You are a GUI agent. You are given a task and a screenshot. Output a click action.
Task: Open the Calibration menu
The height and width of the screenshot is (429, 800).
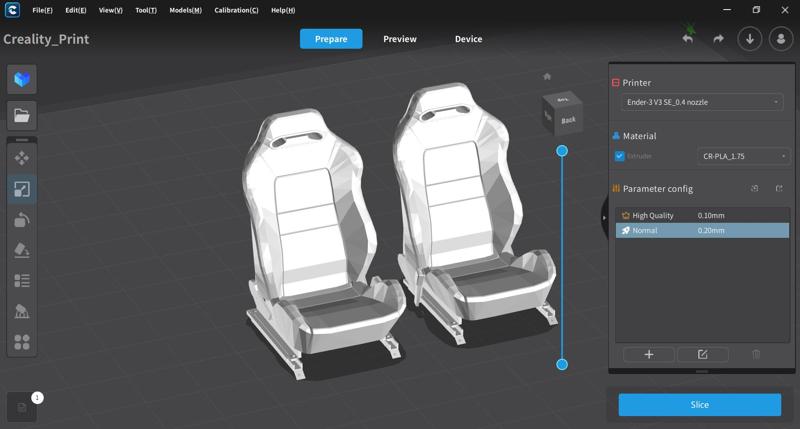point(236,10)
